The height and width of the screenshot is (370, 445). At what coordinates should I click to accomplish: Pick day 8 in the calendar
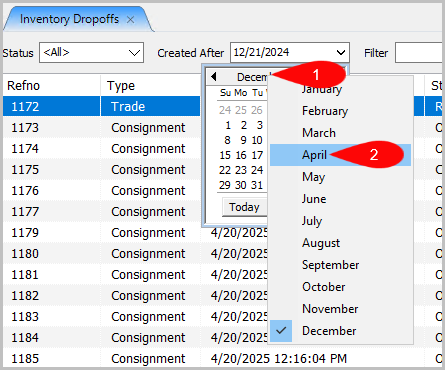coord(227,140)
